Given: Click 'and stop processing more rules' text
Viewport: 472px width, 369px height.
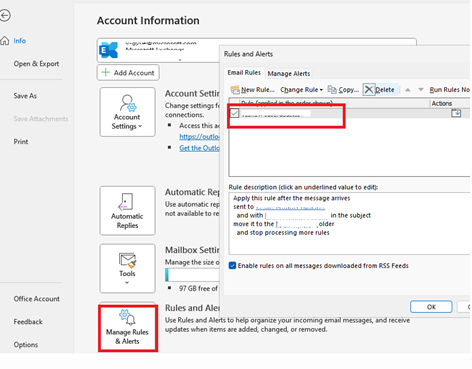Looking at the screenshot, I should pyautogui.click(x=283, y=233).
